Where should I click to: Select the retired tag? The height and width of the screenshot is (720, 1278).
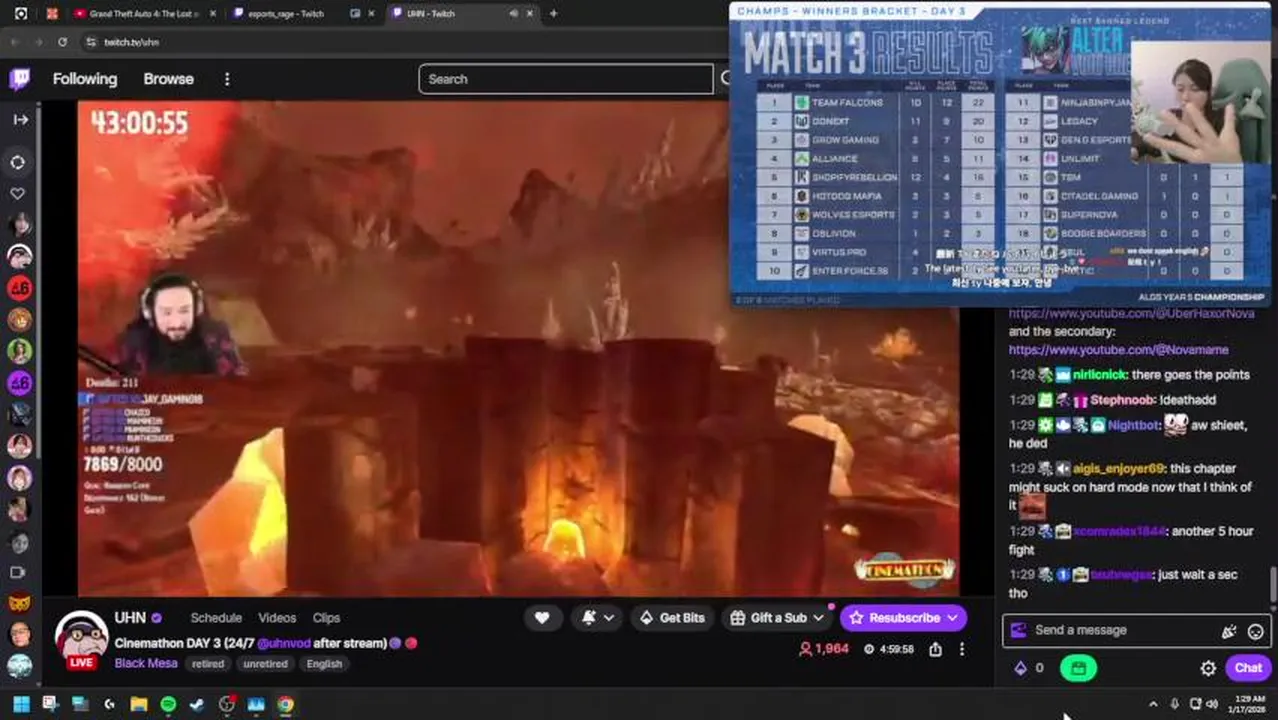coord(208,664)
